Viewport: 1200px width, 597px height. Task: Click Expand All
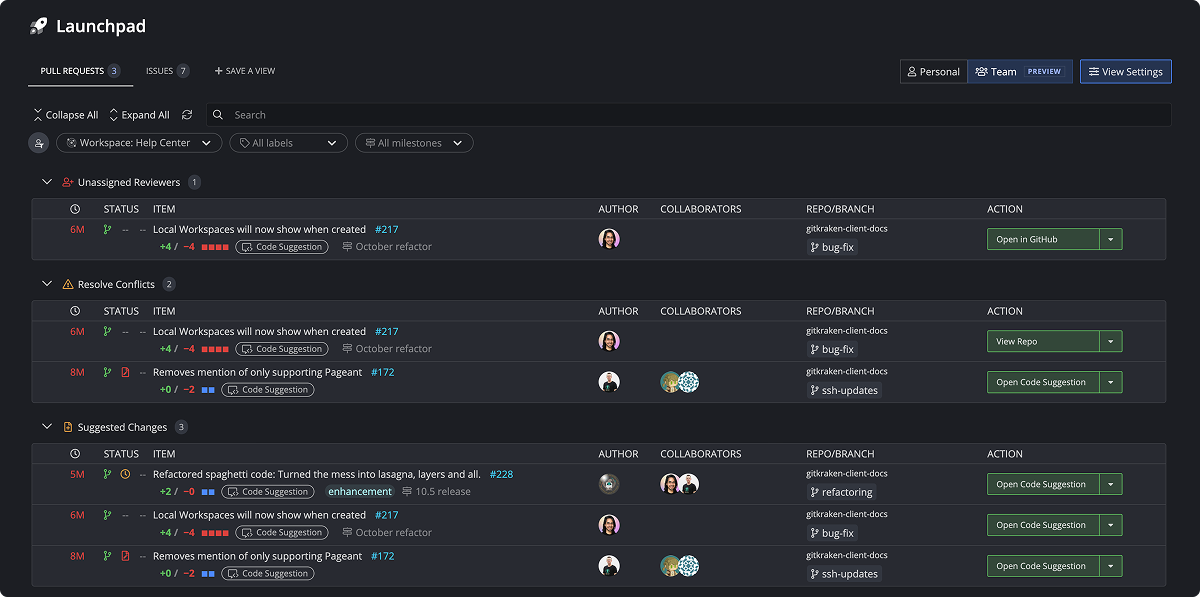pos(139,115)
